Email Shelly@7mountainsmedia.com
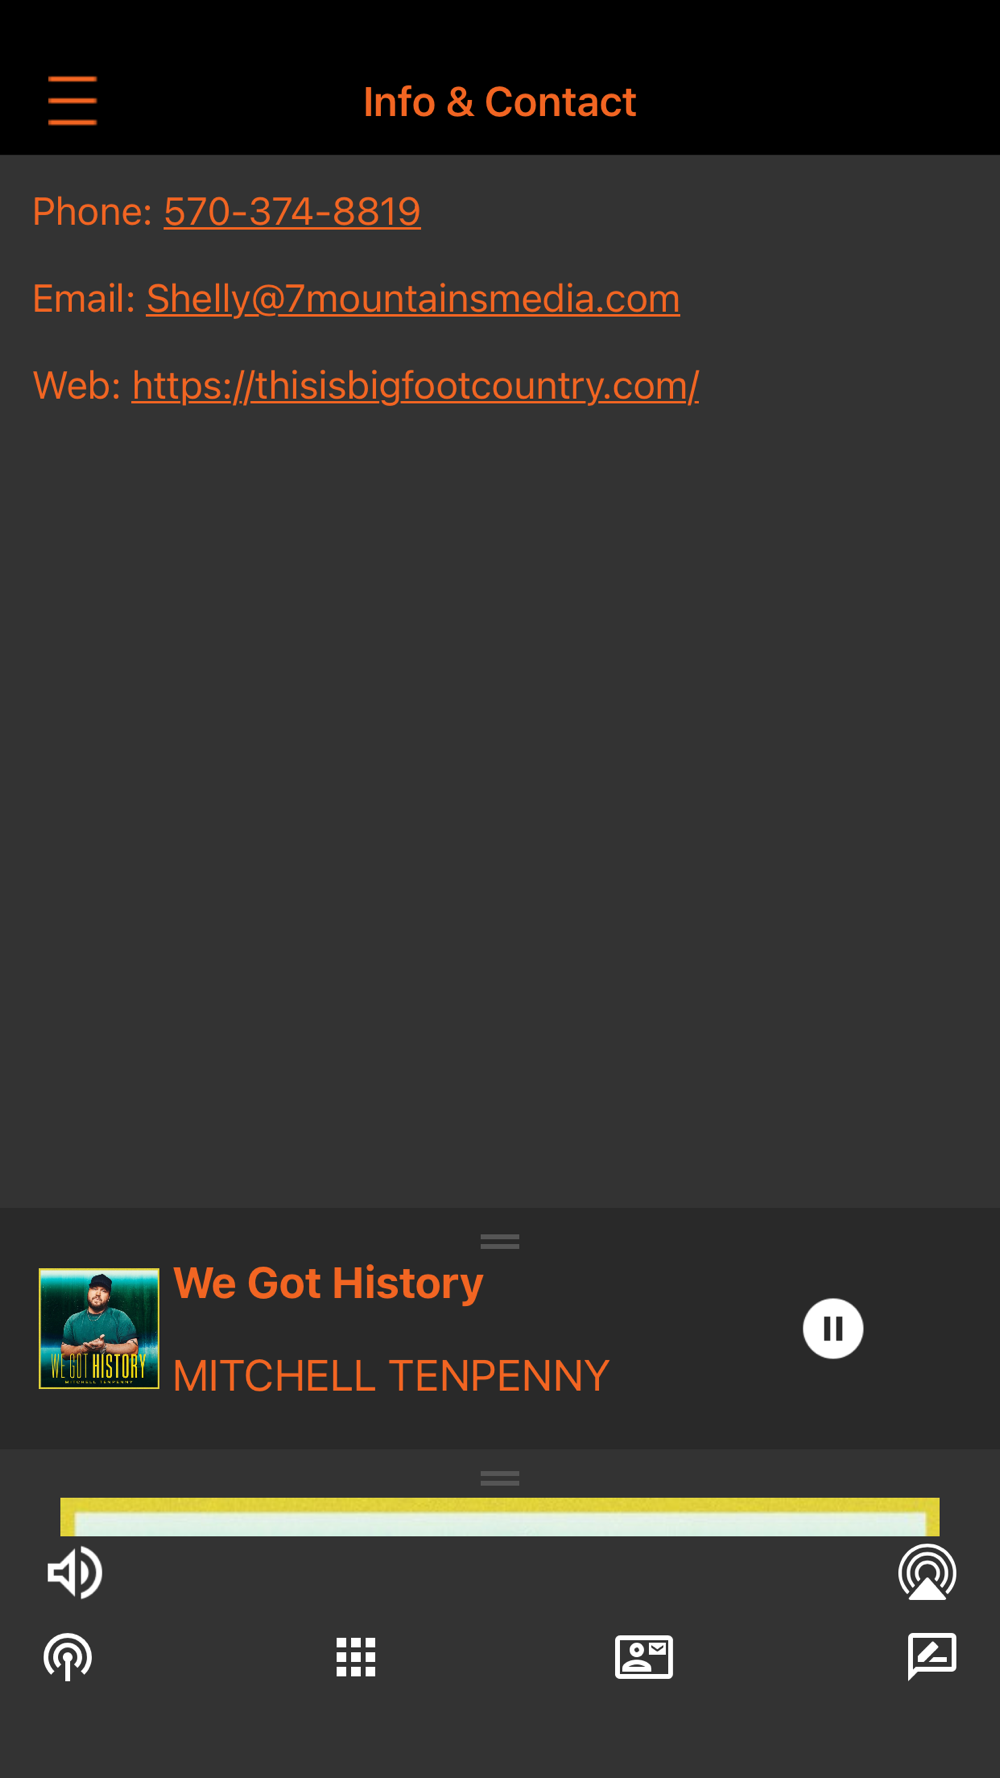Image resolution: width=1000 pixels, height=1778 pixels. [x=413, y=299]
